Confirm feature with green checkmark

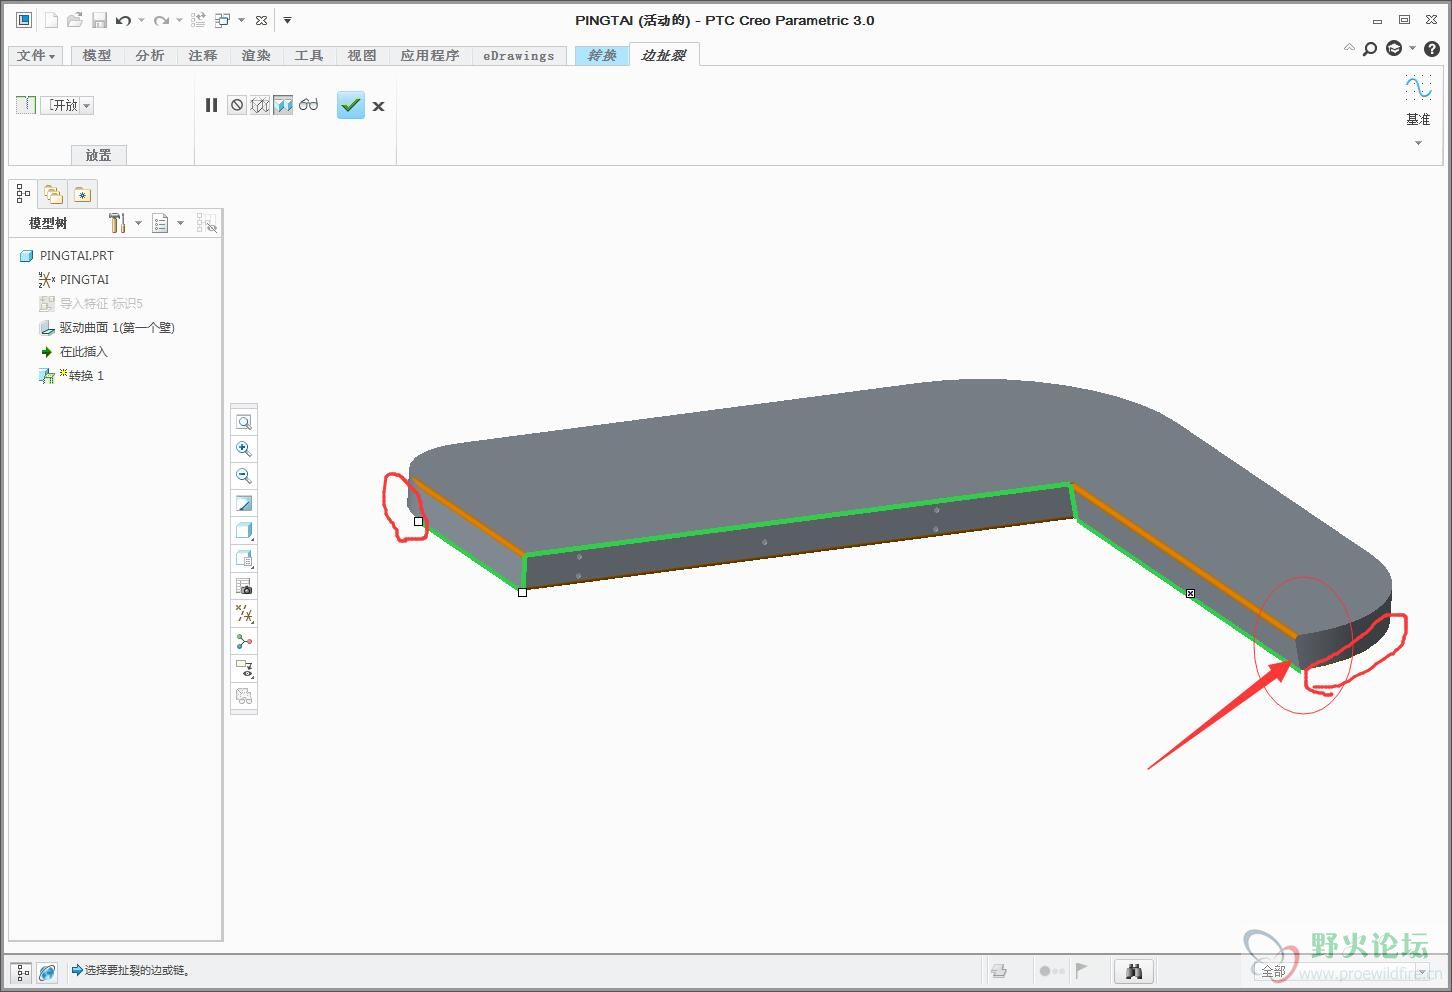[351, 105]
